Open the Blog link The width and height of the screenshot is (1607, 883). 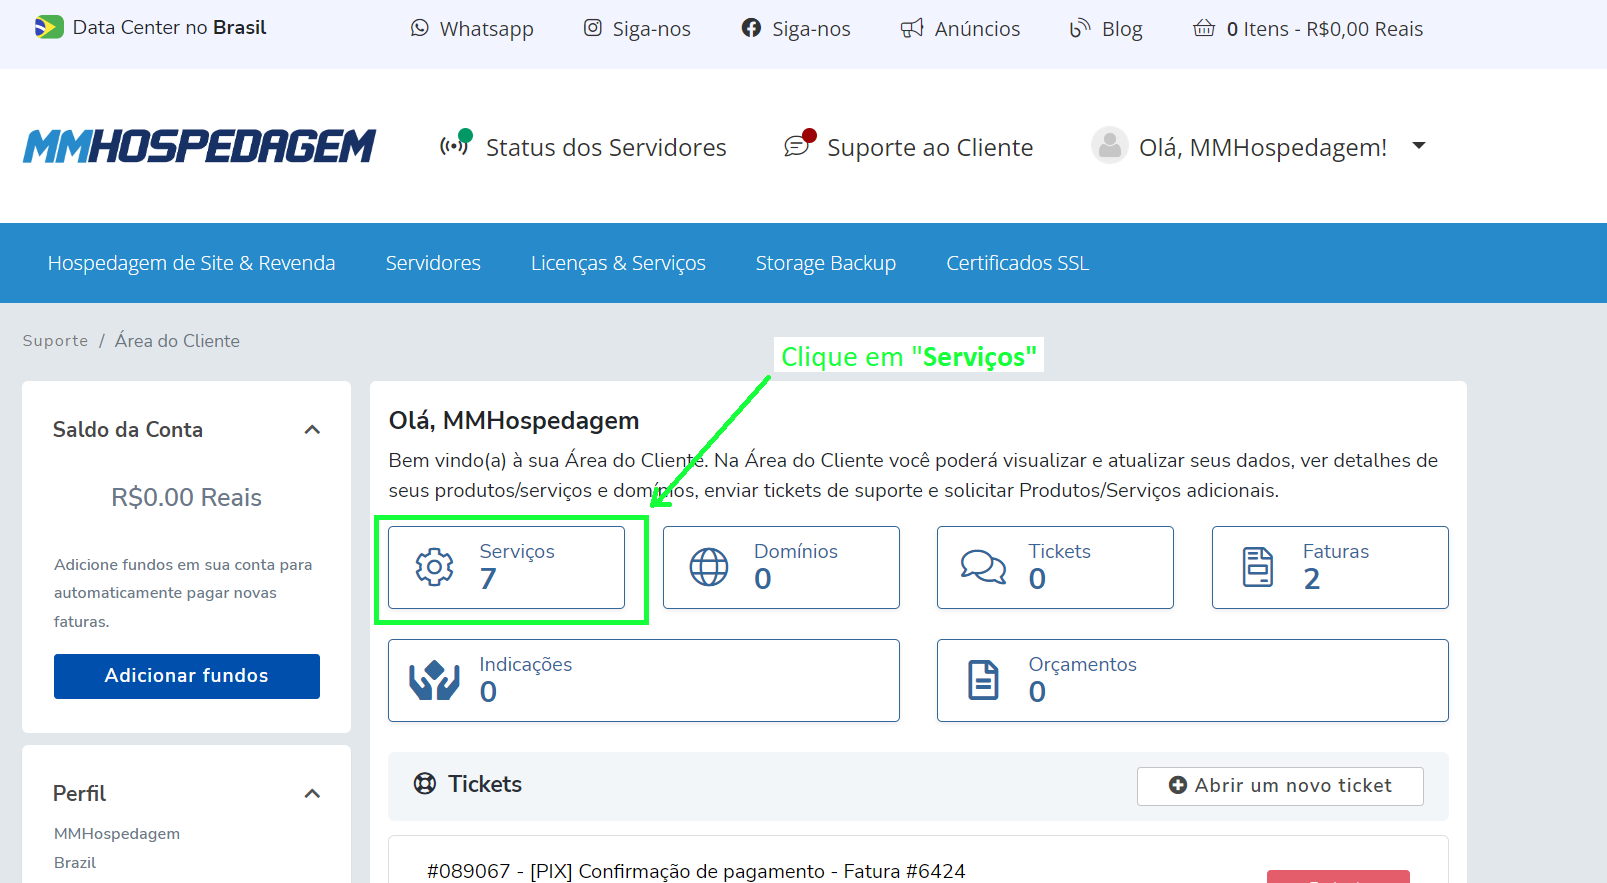click(1122, 29)
